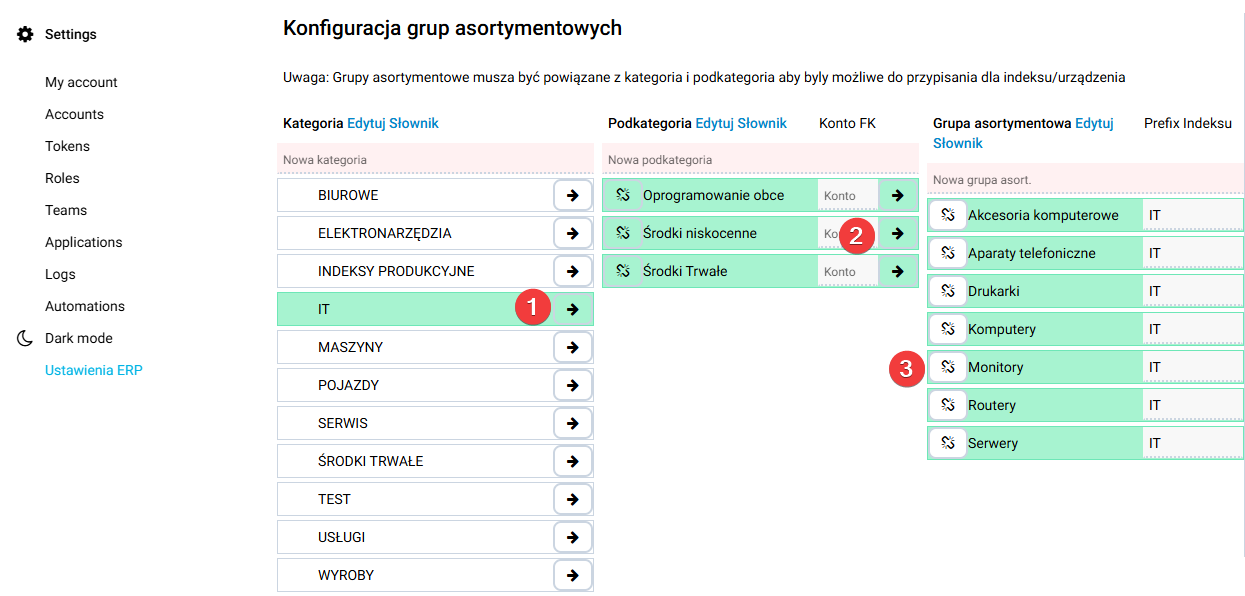
Task: Click unlink icon next to Środki Trwałe
Action: (x=623, y=271)
